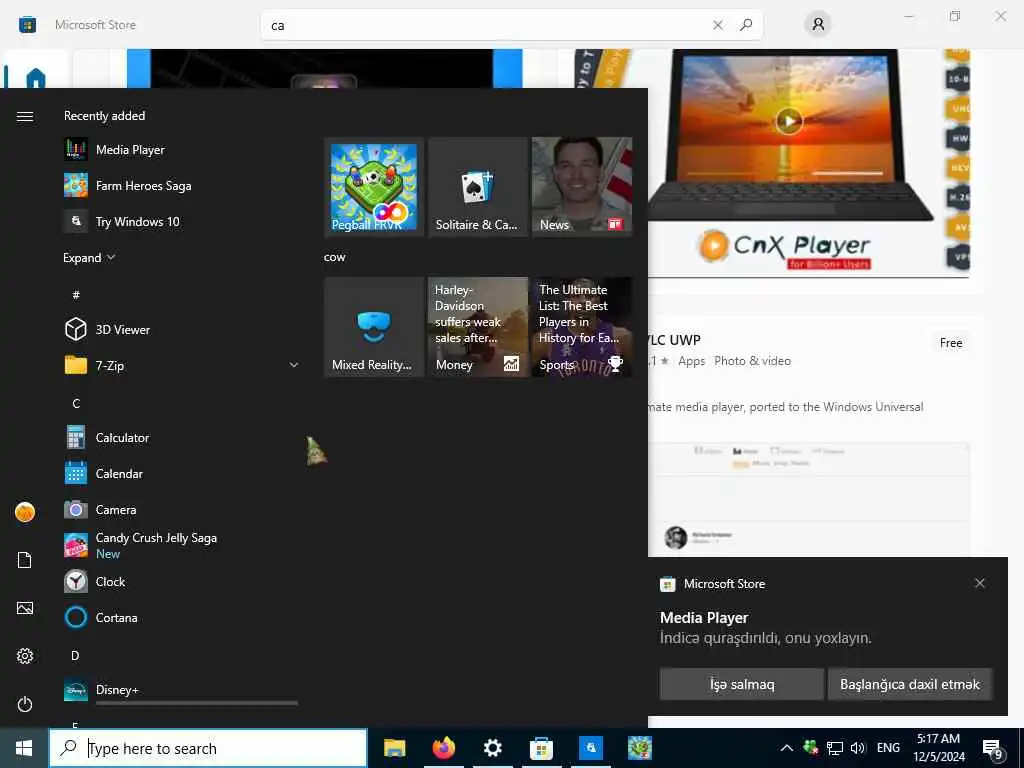This screenshot has height=768, width=1024.
Task: Open the News live tile
Action: (581, 187)
